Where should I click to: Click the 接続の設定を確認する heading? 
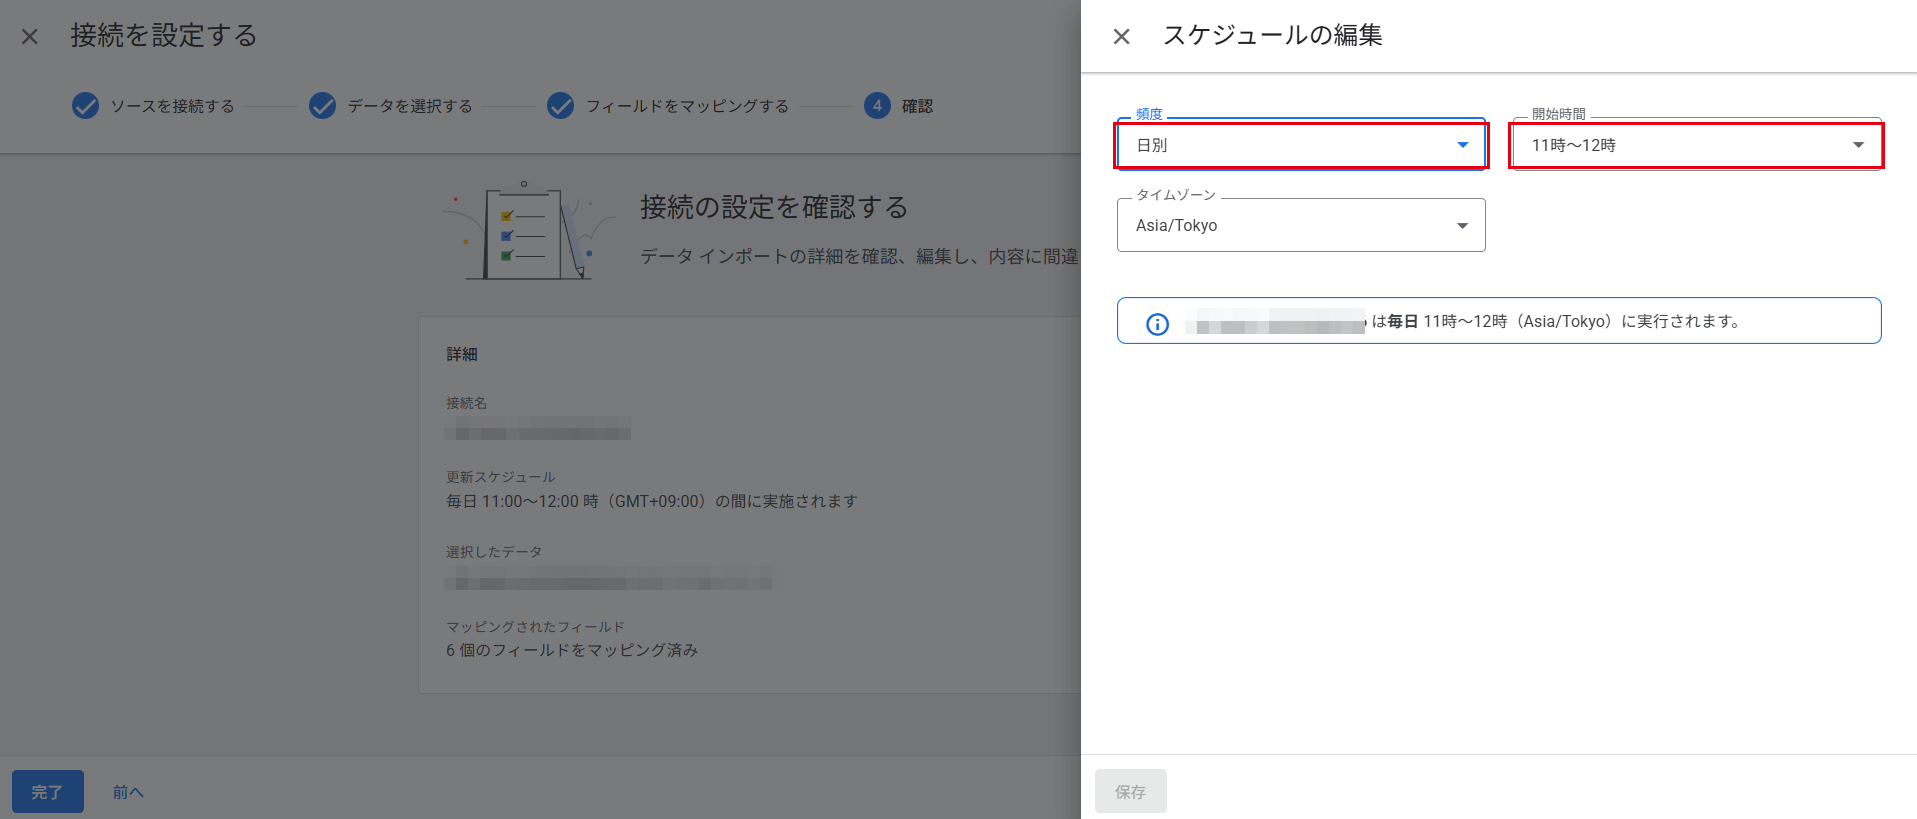774,207
